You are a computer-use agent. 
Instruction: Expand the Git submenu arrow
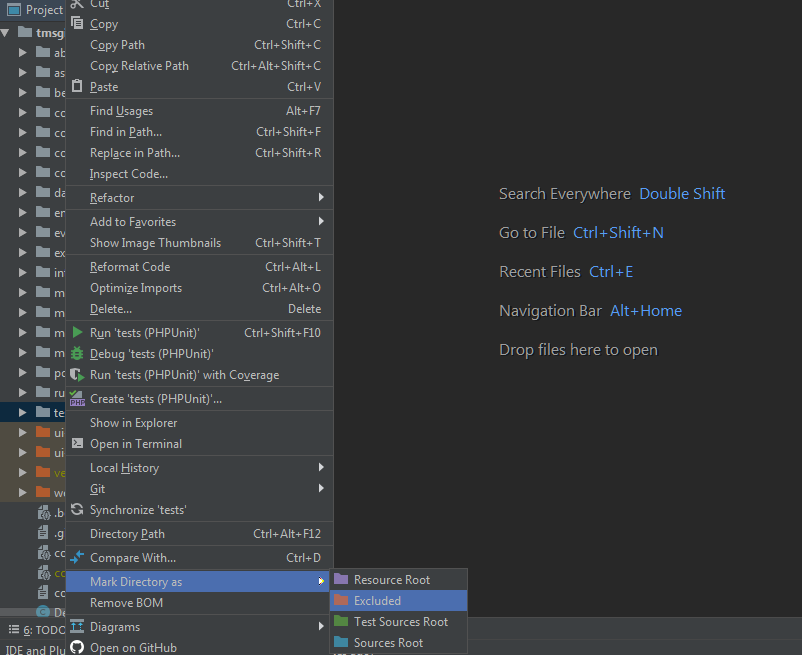click(x=321, y=488)
